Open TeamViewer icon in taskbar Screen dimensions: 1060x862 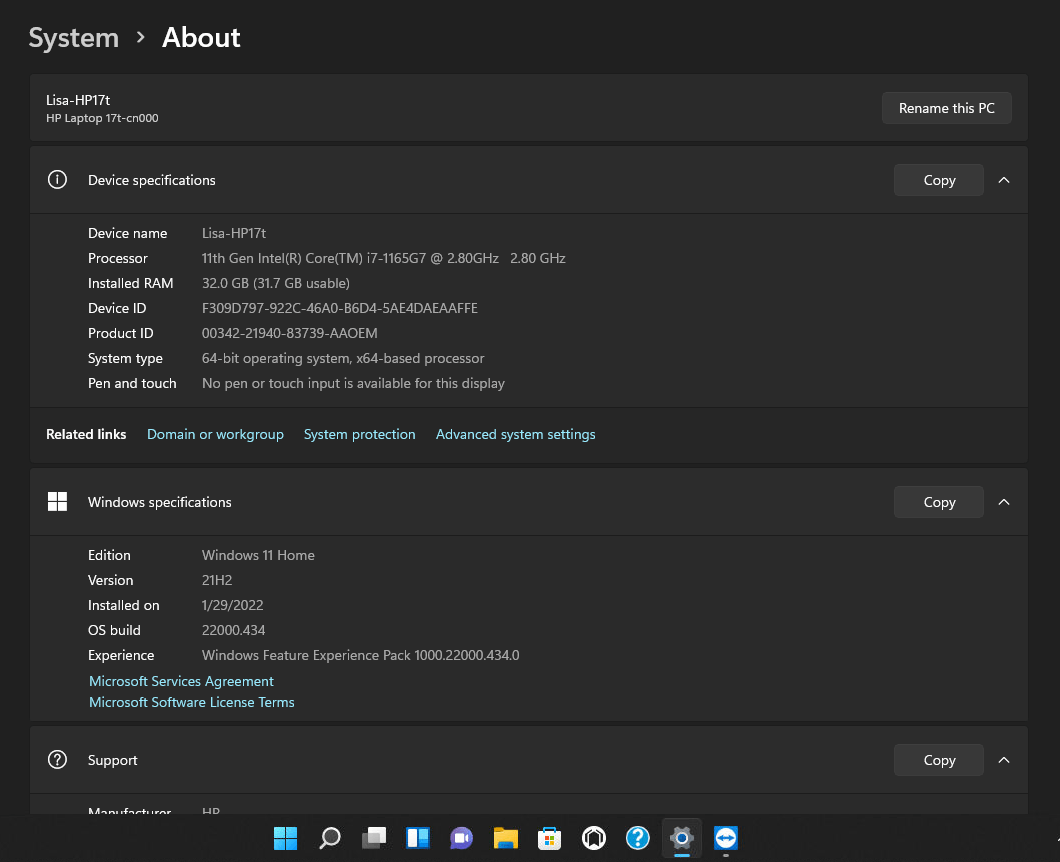point(726,838)
